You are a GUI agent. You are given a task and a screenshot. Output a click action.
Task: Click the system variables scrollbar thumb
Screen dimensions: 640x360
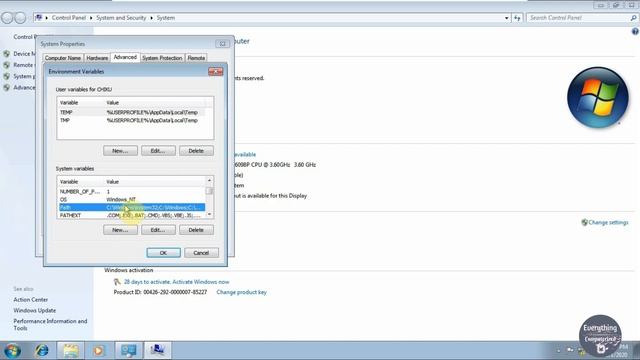pyautogui.click(x=209, y=191)
